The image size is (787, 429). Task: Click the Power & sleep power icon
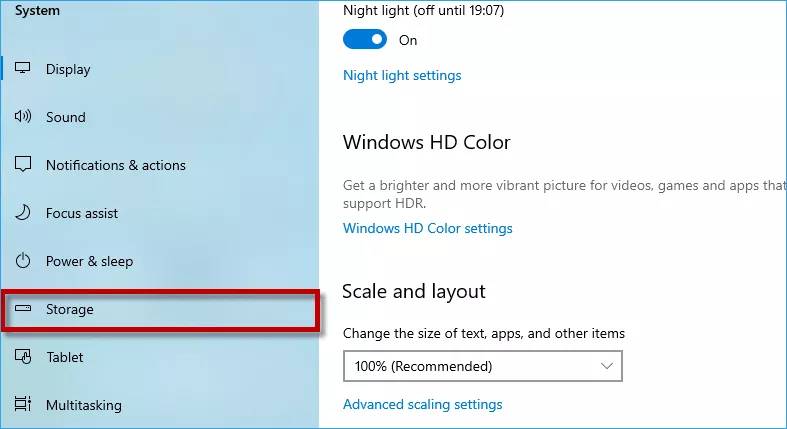point(23,260)
